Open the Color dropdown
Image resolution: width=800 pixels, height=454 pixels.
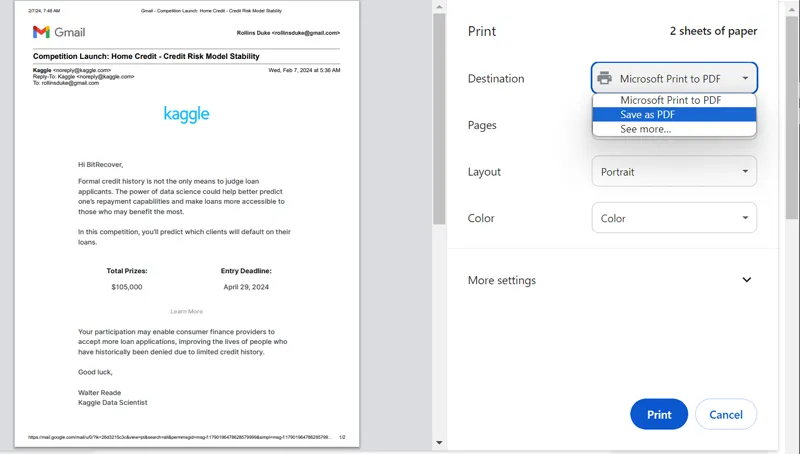674,218
